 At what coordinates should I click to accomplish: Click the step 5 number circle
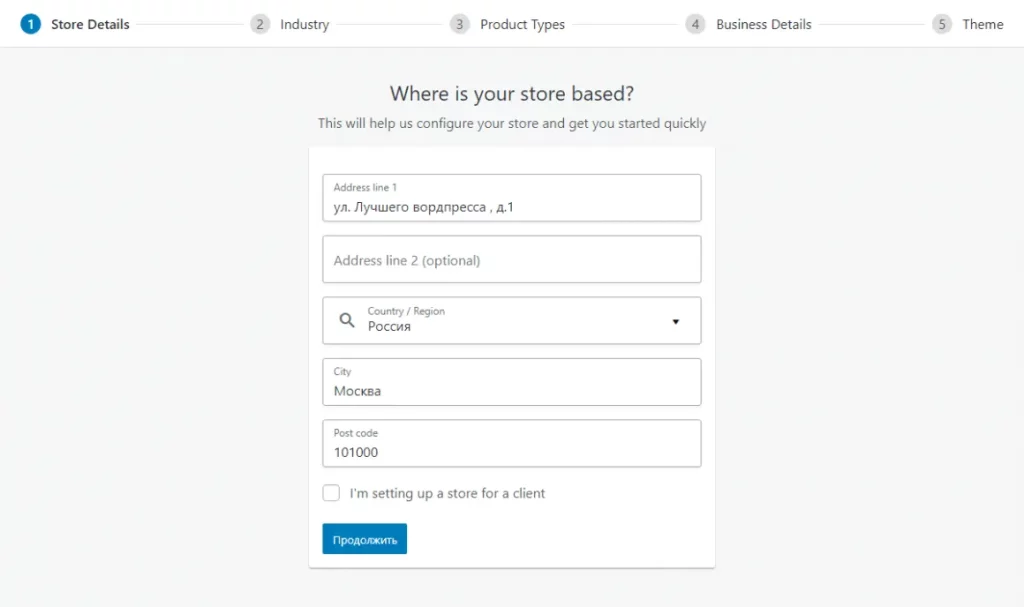pyautogui.click(x=942, y=24)
